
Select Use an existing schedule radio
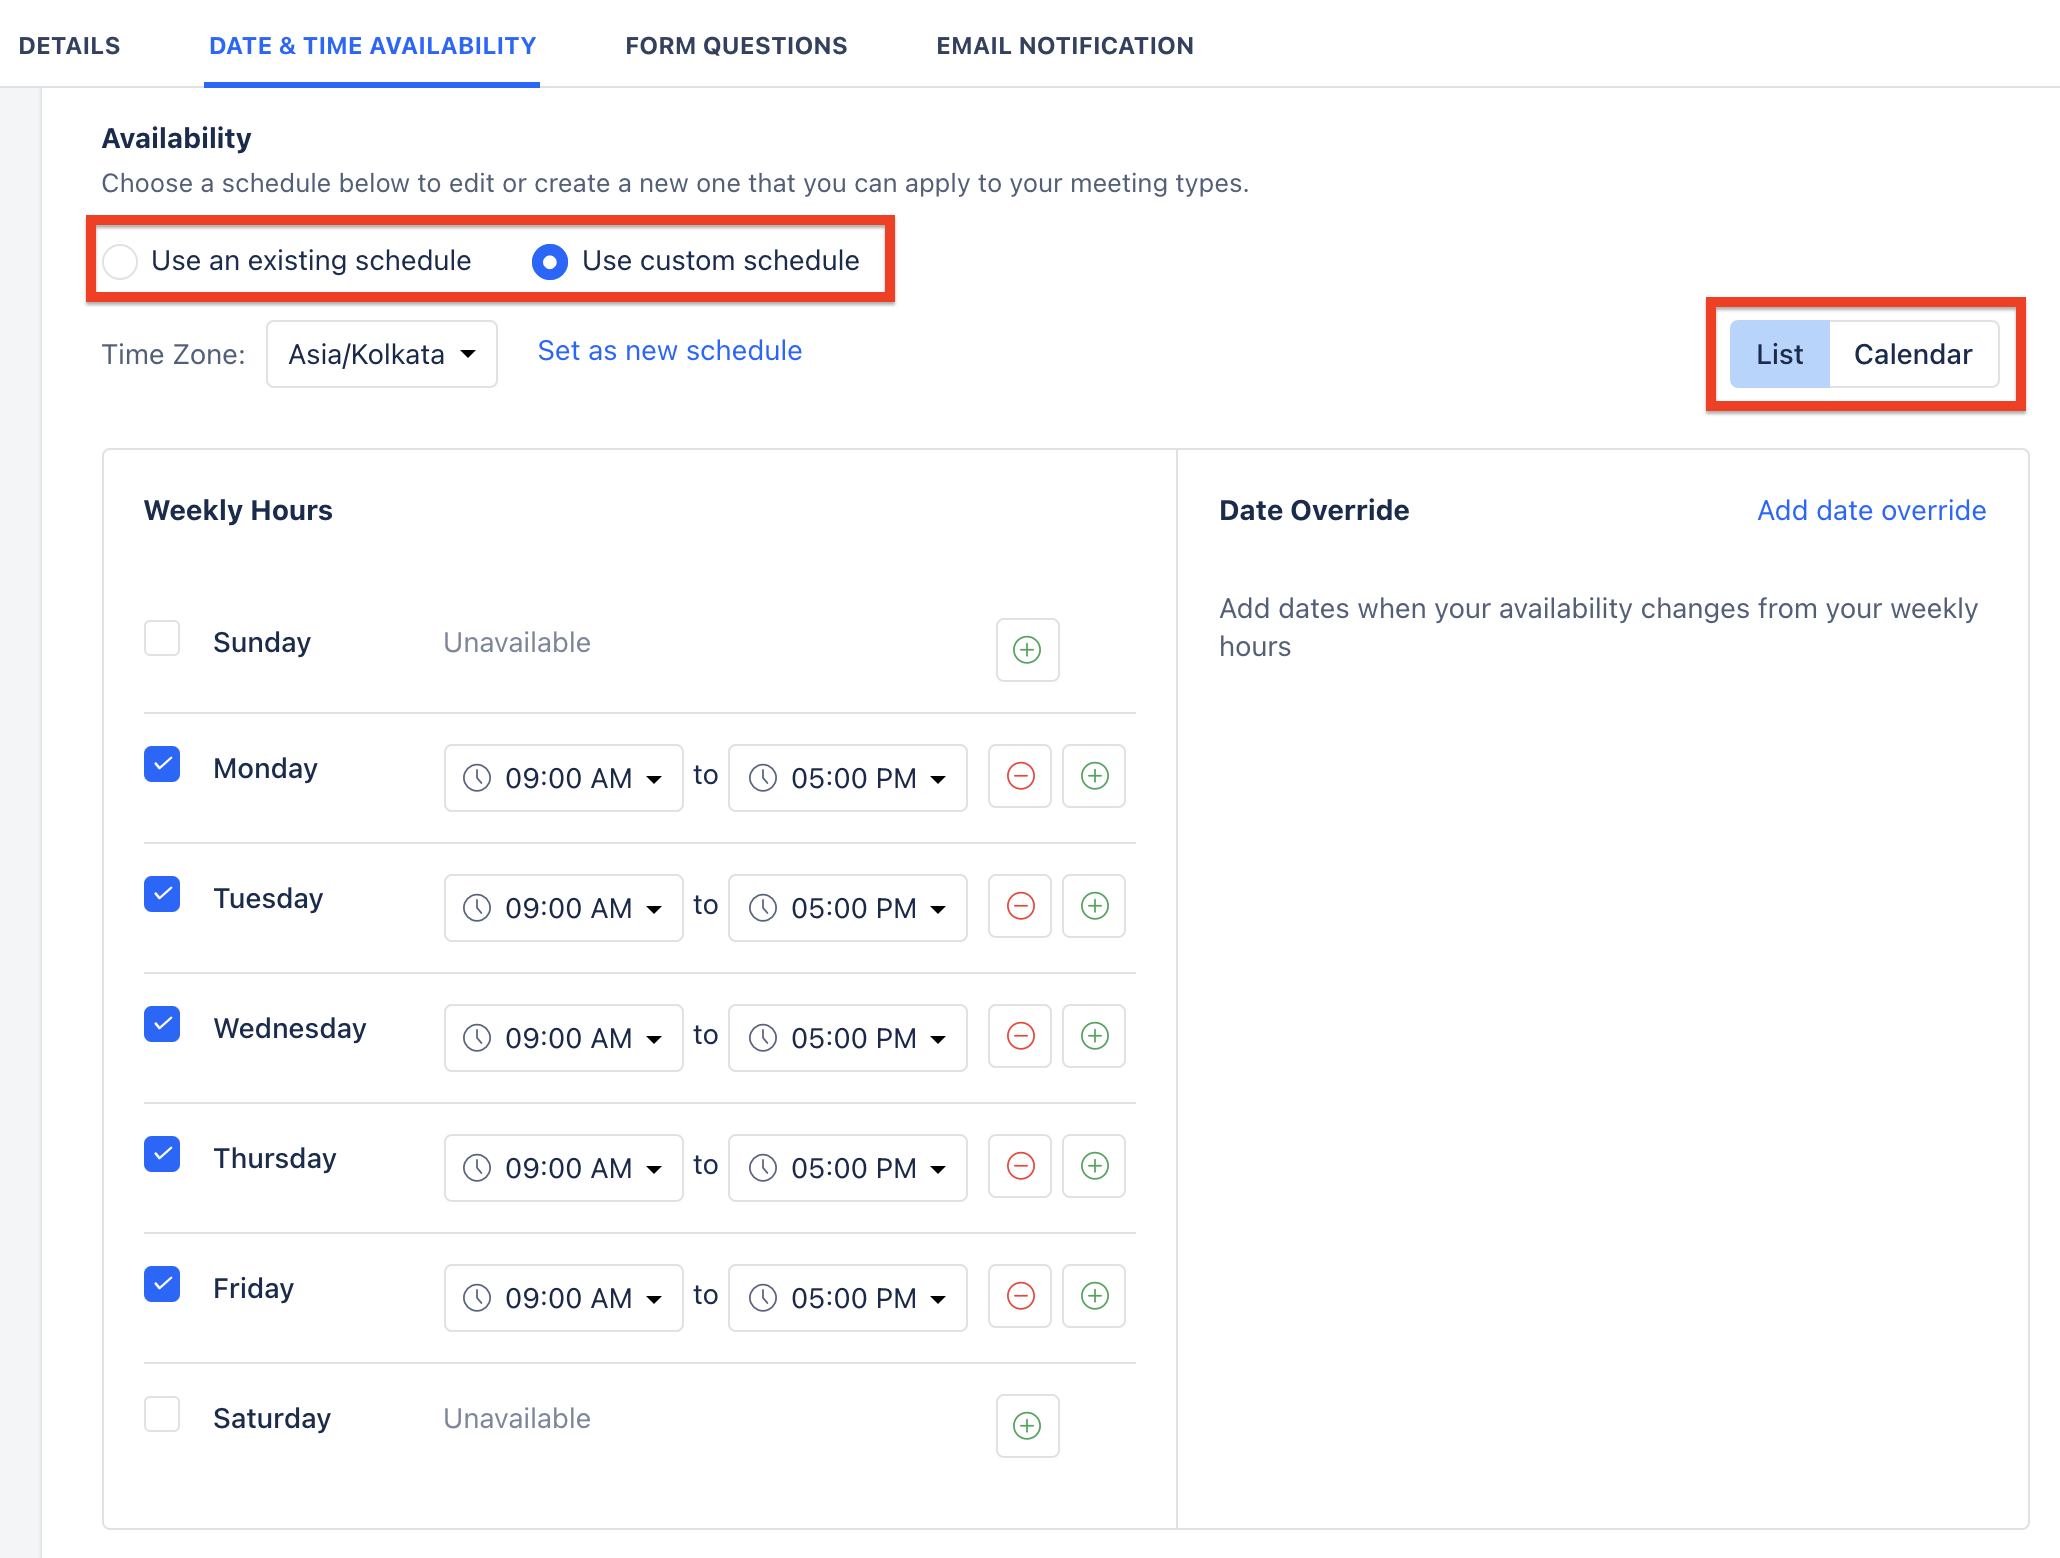point(120,261)
